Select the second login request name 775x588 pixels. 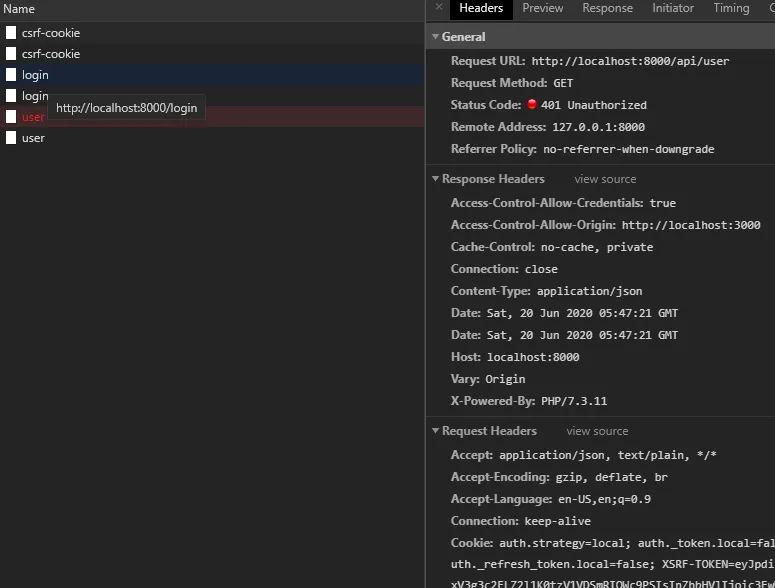[35, 96]
